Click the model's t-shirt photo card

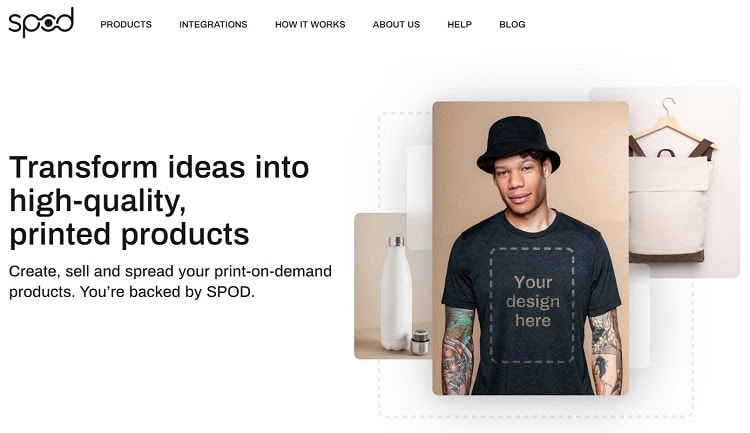pyautogui.click(x=530, y=248)
